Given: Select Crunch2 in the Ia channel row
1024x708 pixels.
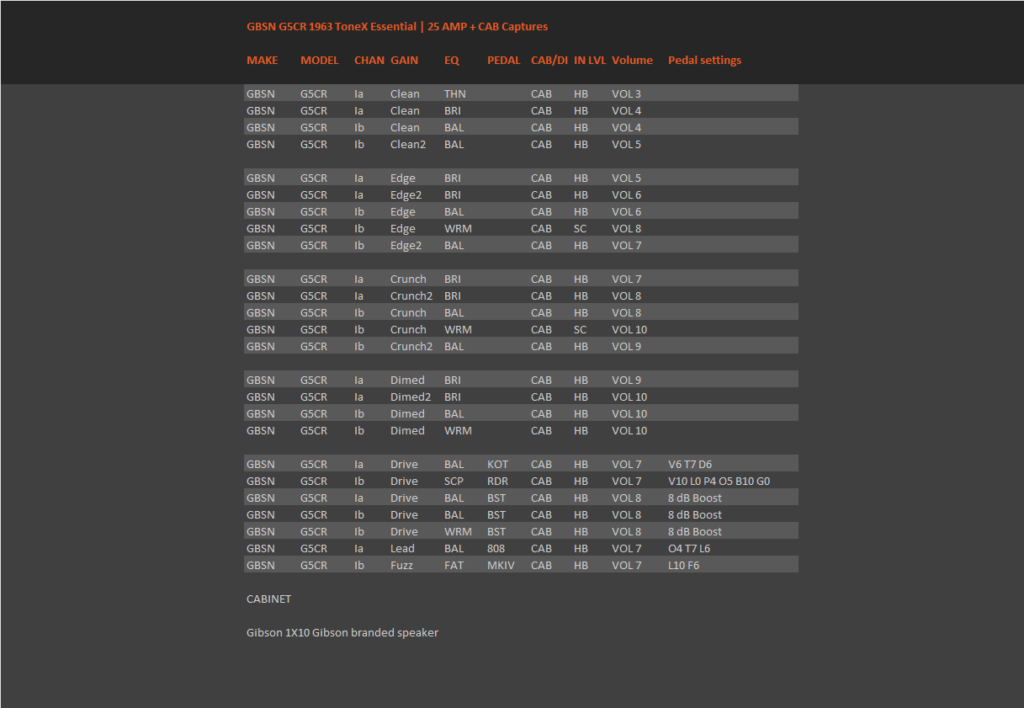Looking at the screenshot, I should (411, 296).
